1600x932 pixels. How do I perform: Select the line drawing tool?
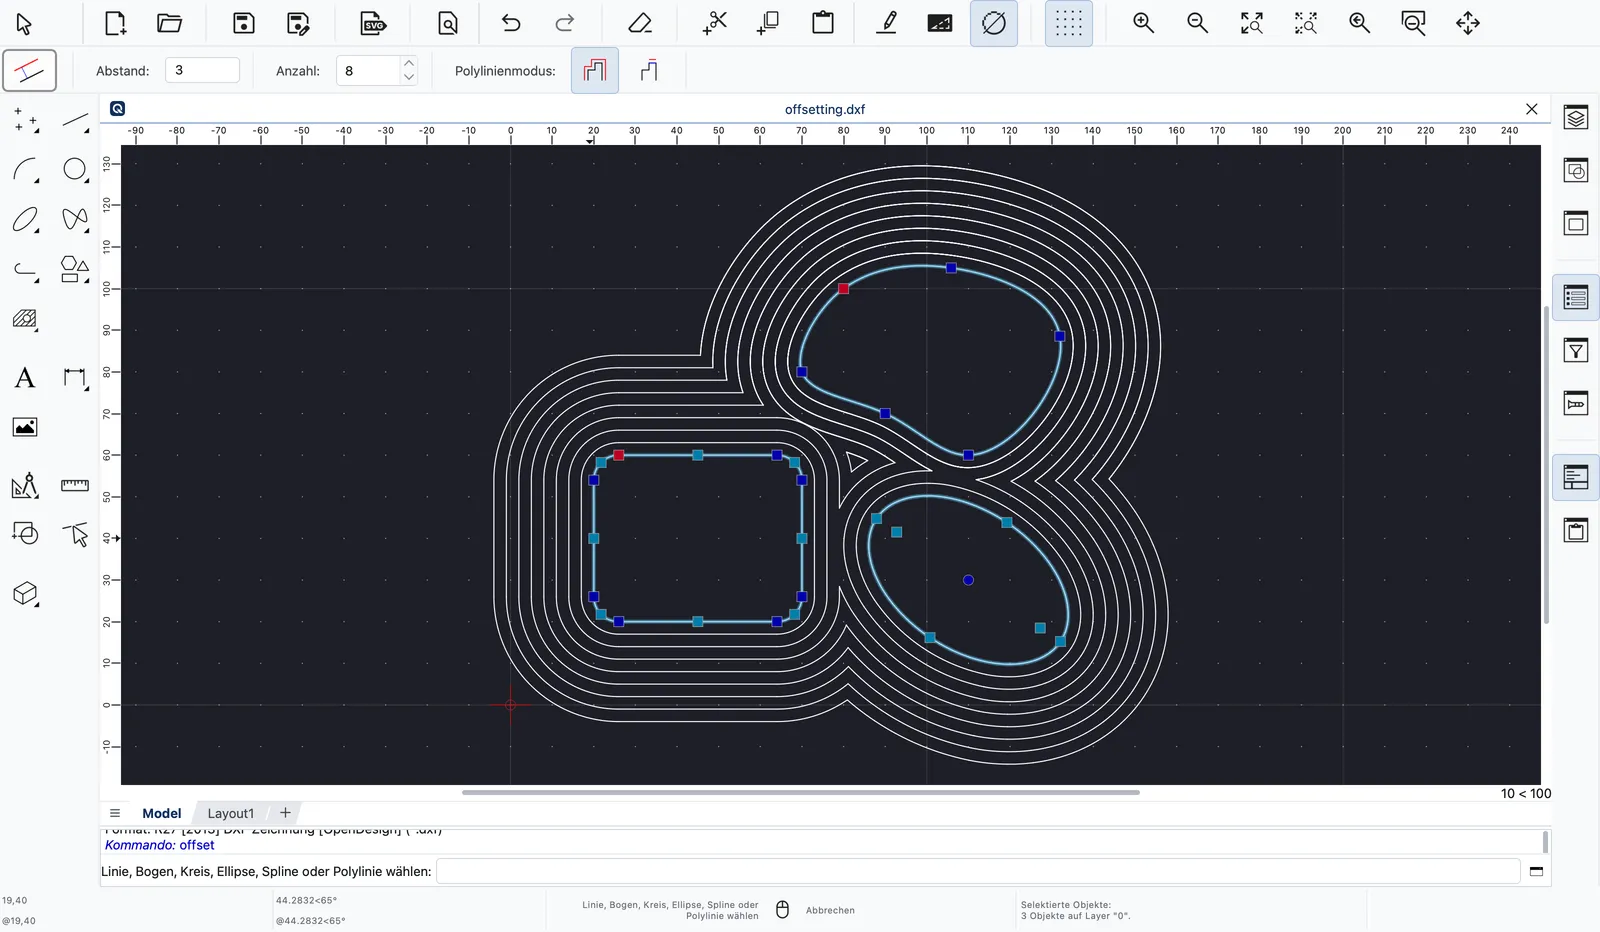pyautogui.click(x=75, y=122)
